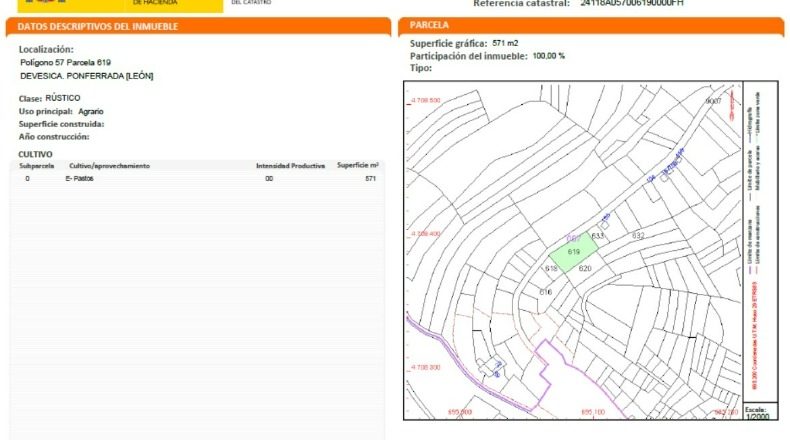The image size is (790, 440).
Task: Select the Uso principal label
Action: coord(46,111)
